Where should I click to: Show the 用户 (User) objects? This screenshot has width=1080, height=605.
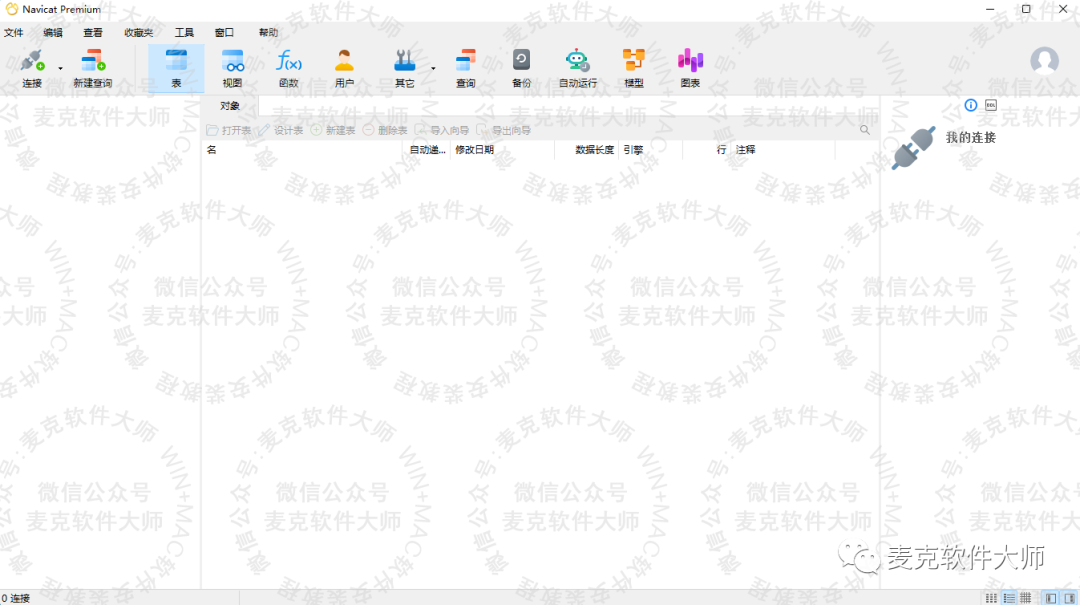pos(344,68)
